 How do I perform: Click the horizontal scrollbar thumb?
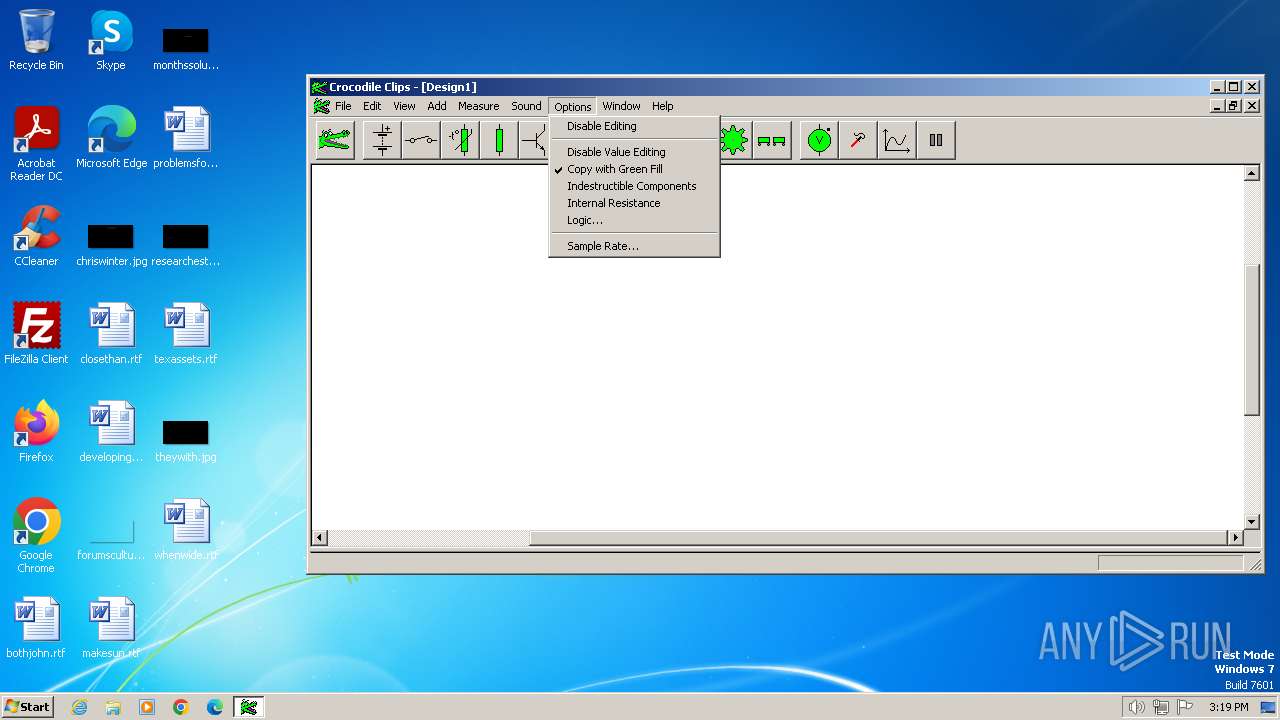point(878,538)
